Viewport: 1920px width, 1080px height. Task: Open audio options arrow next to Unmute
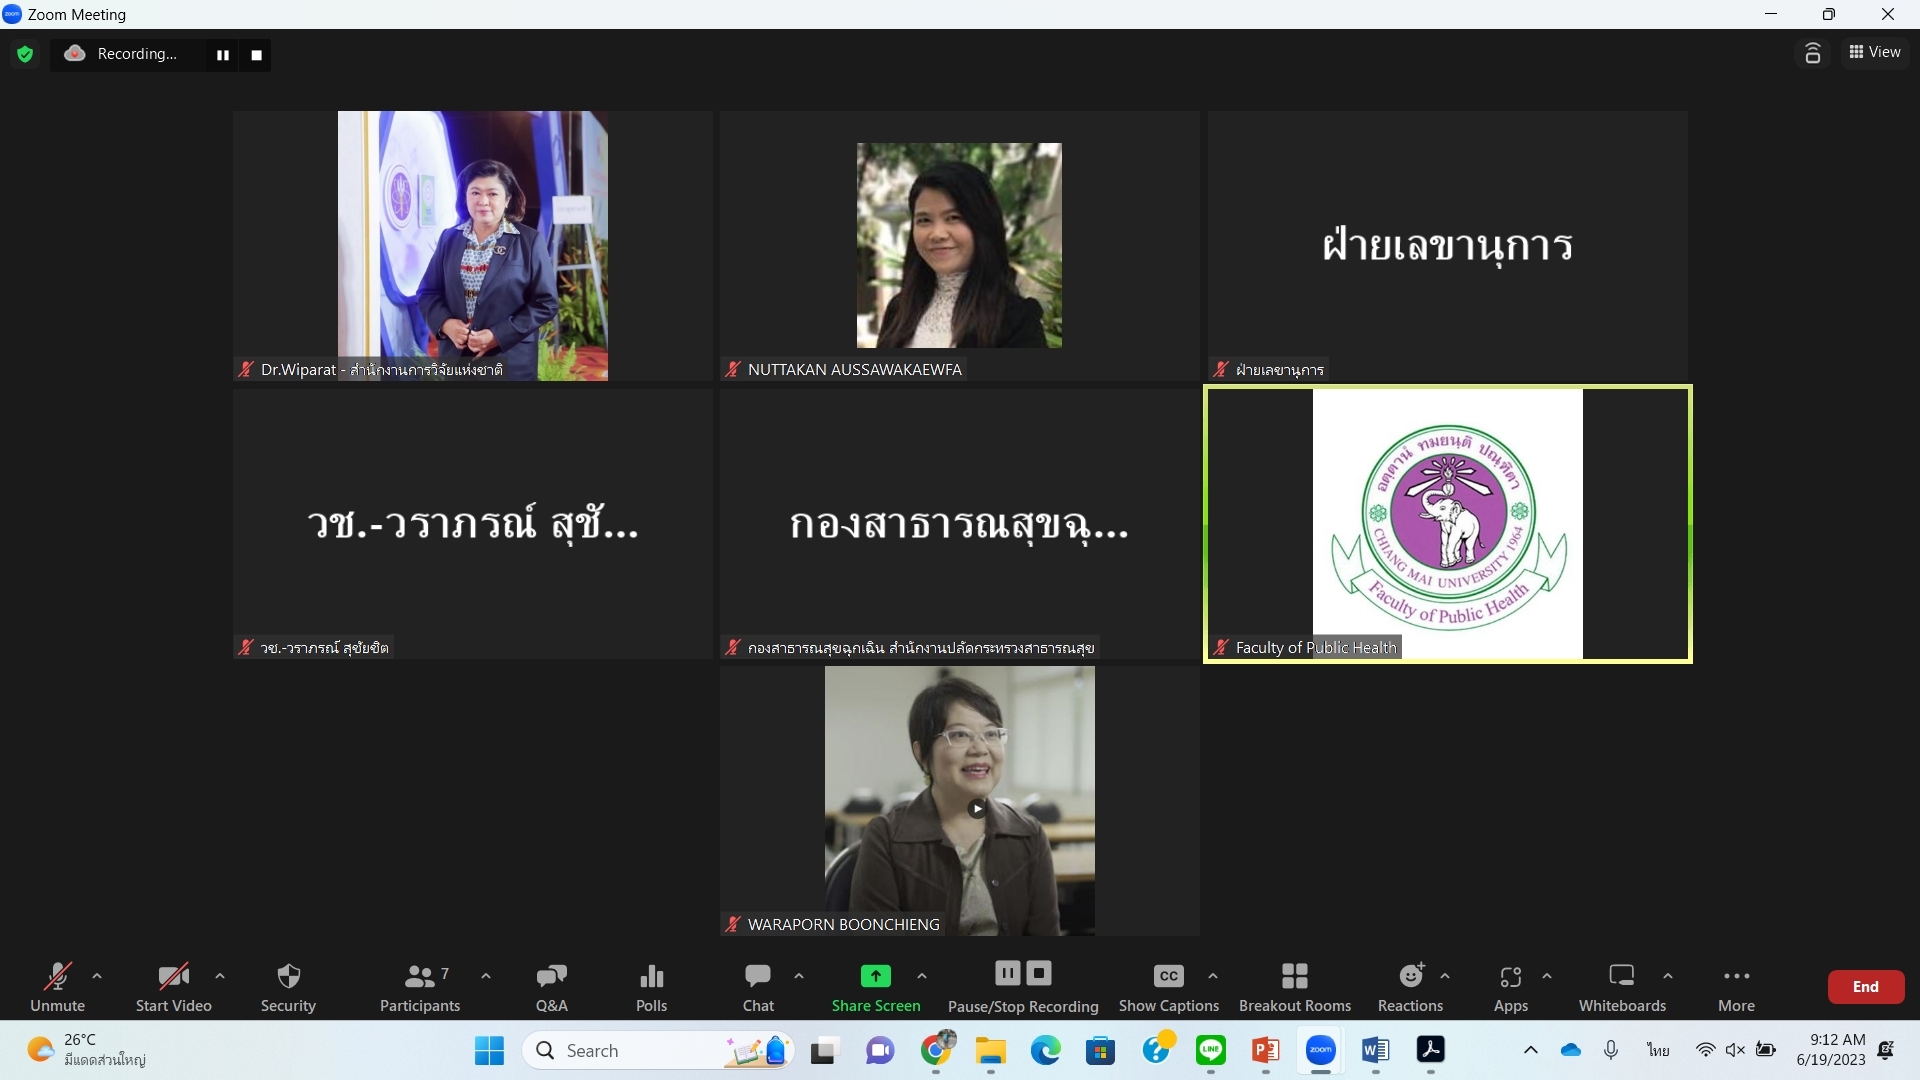(x=97, y=976)
